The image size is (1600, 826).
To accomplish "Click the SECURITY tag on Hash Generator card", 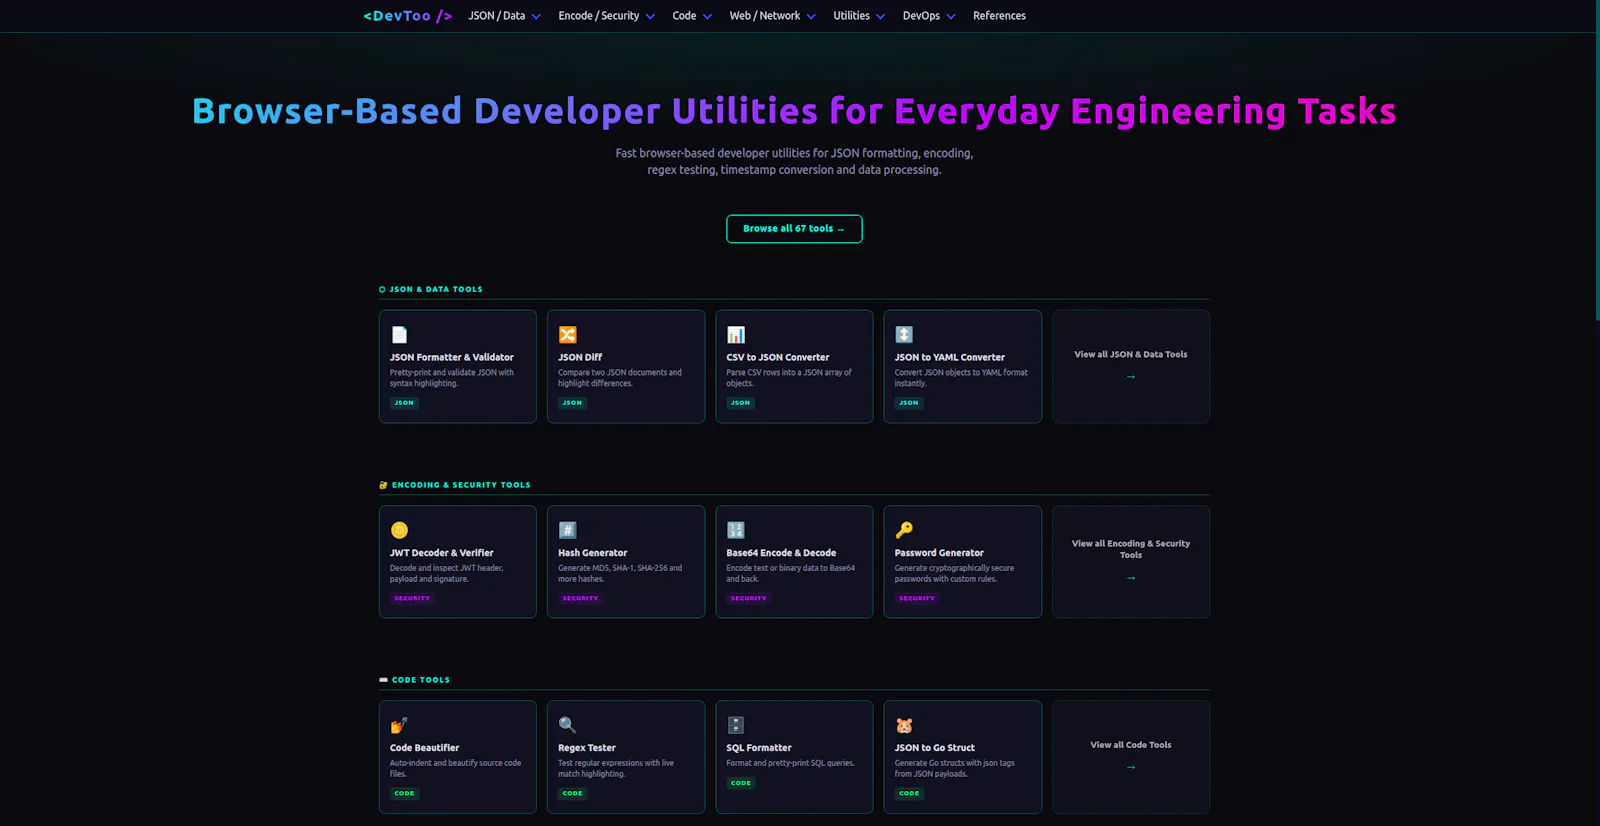I will coord(580,598).
